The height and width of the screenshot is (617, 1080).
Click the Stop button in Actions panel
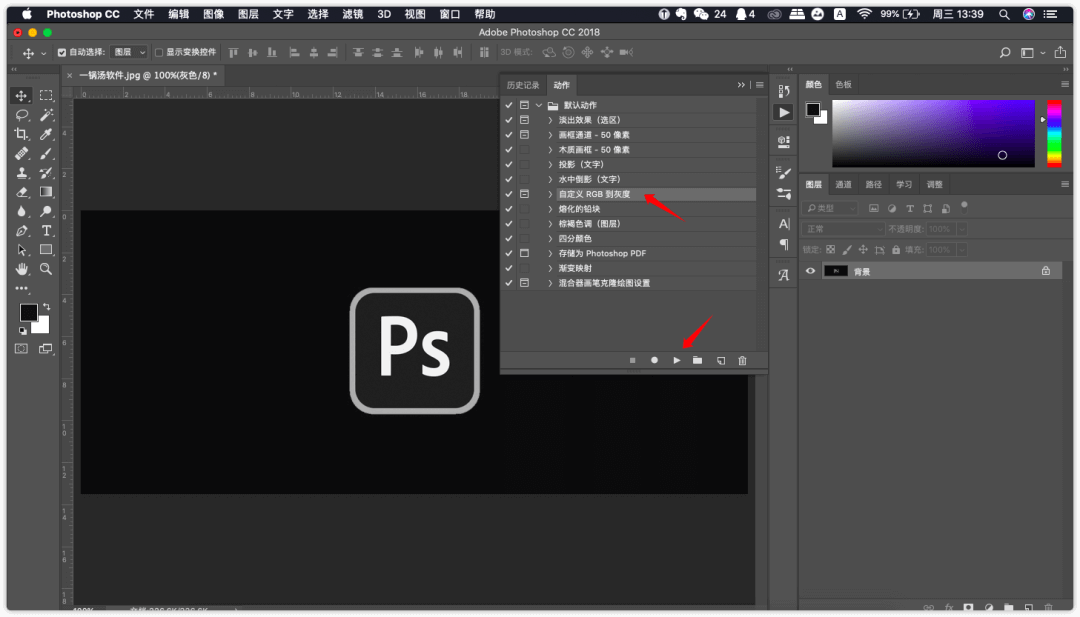[x=632, y=360]
